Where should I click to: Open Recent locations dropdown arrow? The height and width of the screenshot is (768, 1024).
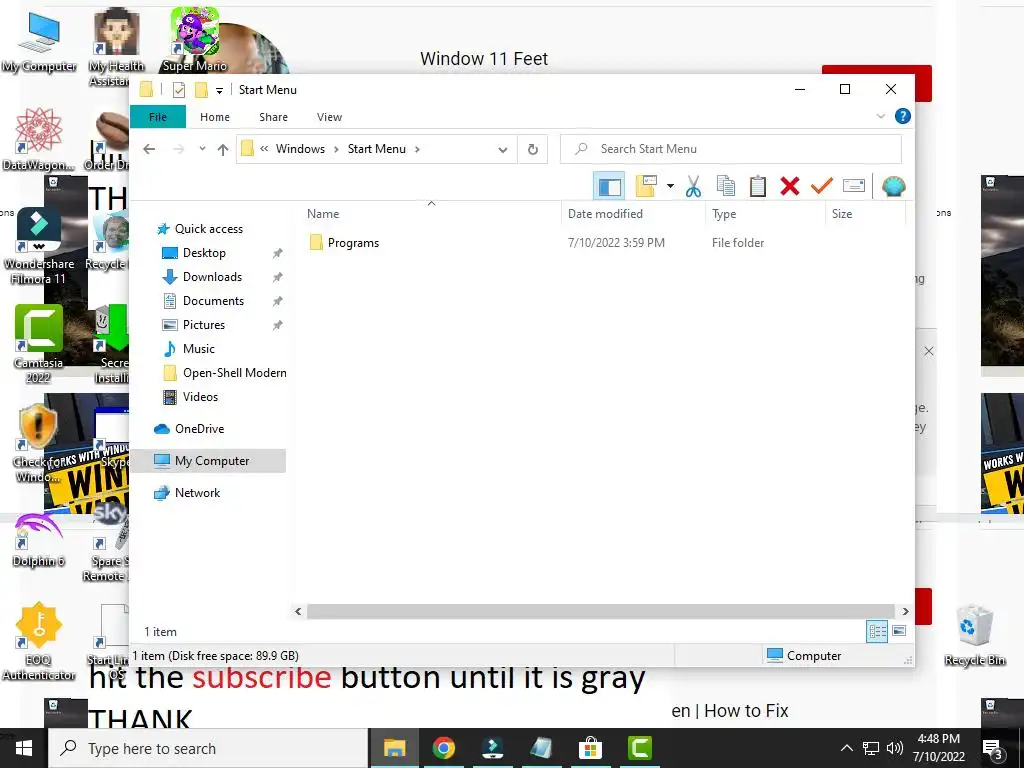pos(202,149)
